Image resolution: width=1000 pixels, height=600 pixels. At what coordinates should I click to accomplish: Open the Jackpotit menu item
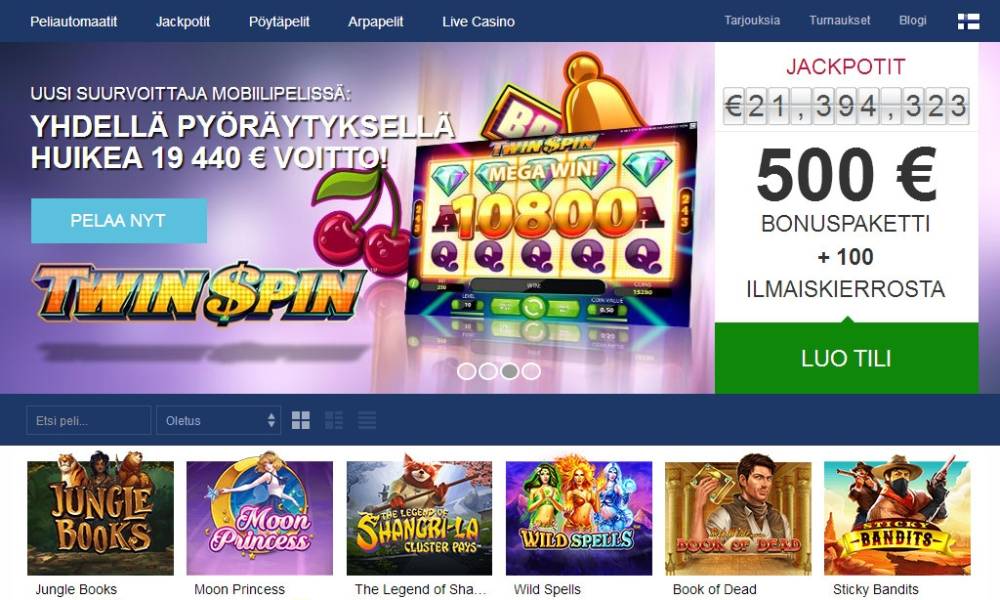point(182,22)
